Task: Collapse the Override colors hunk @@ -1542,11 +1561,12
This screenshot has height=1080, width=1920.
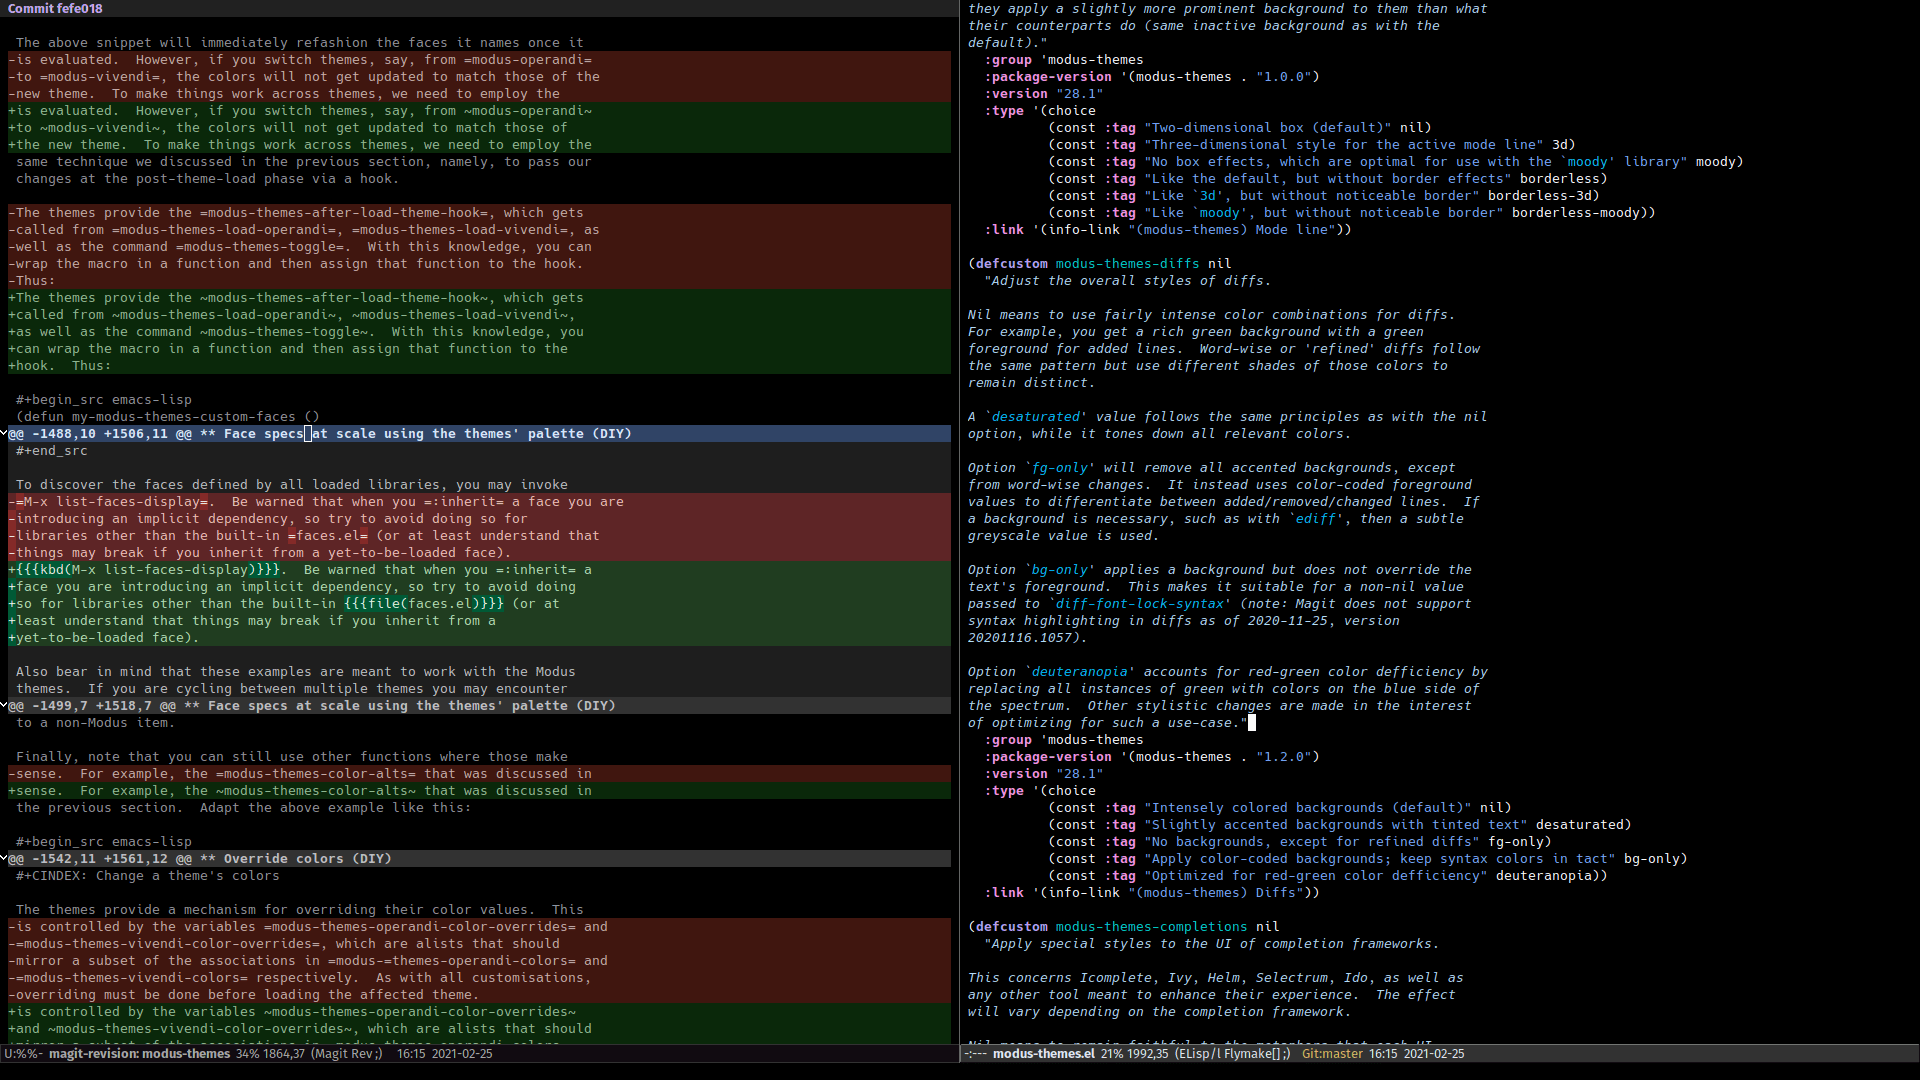Action: (x=4, y=859)
